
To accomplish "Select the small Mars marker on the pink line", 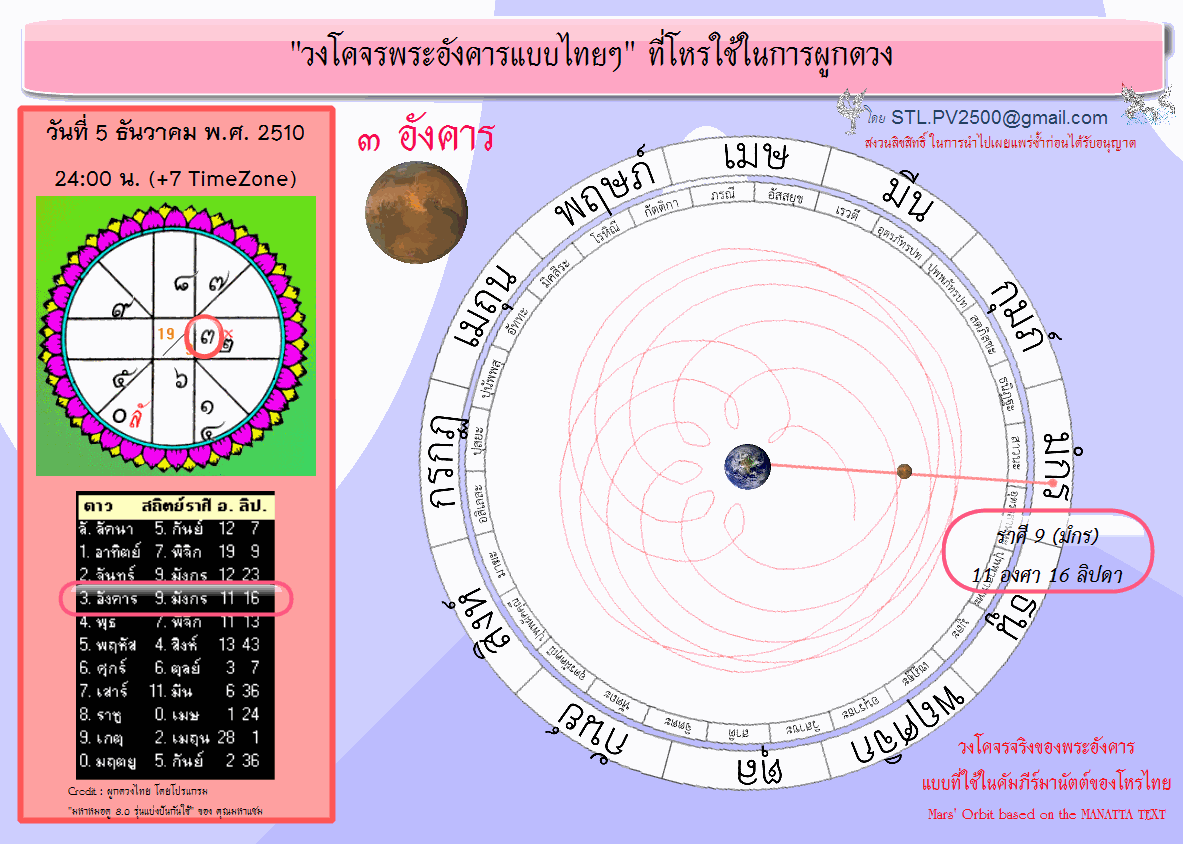I will tap(904, 471).
